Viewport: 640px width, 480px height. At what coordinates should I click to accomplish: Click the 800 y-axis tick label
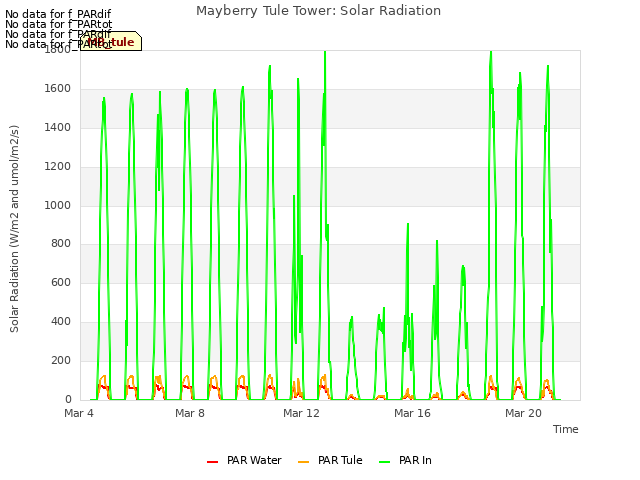pos(61,244)
